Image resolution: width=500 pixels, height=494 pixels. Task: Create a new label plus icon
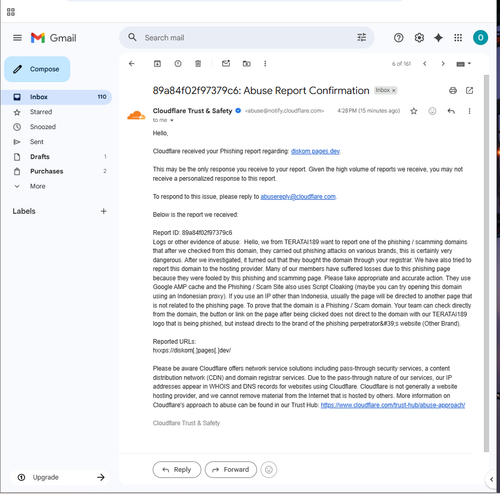click(104, 211)
